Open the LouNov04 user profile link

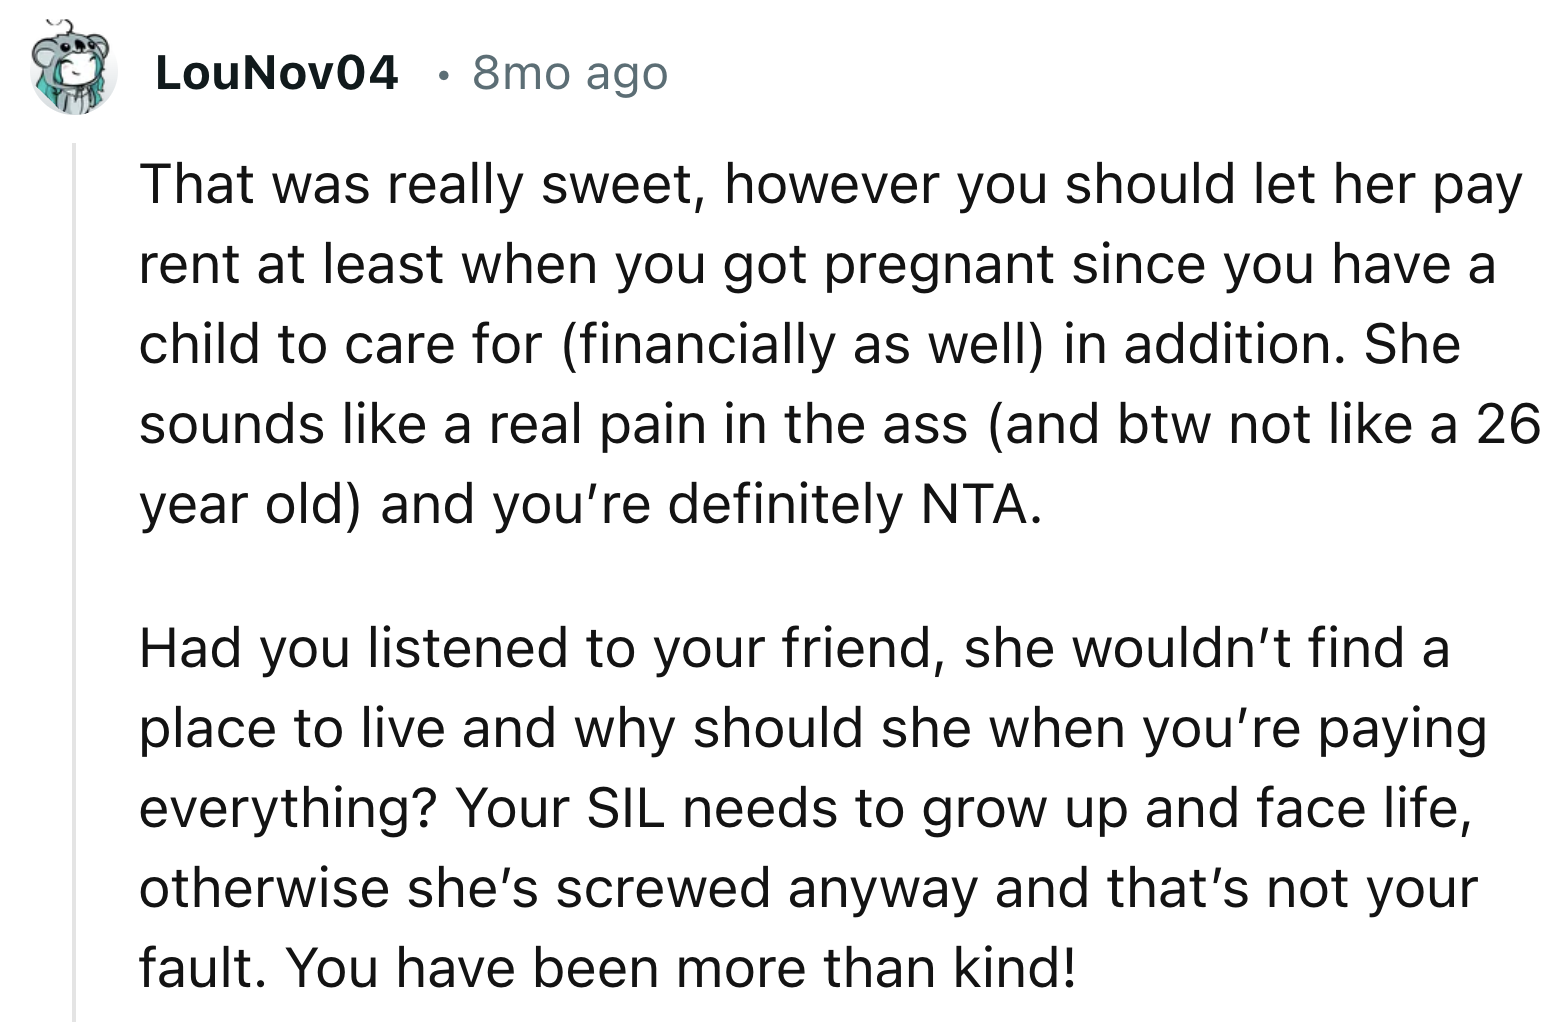(x=277, y=73)
